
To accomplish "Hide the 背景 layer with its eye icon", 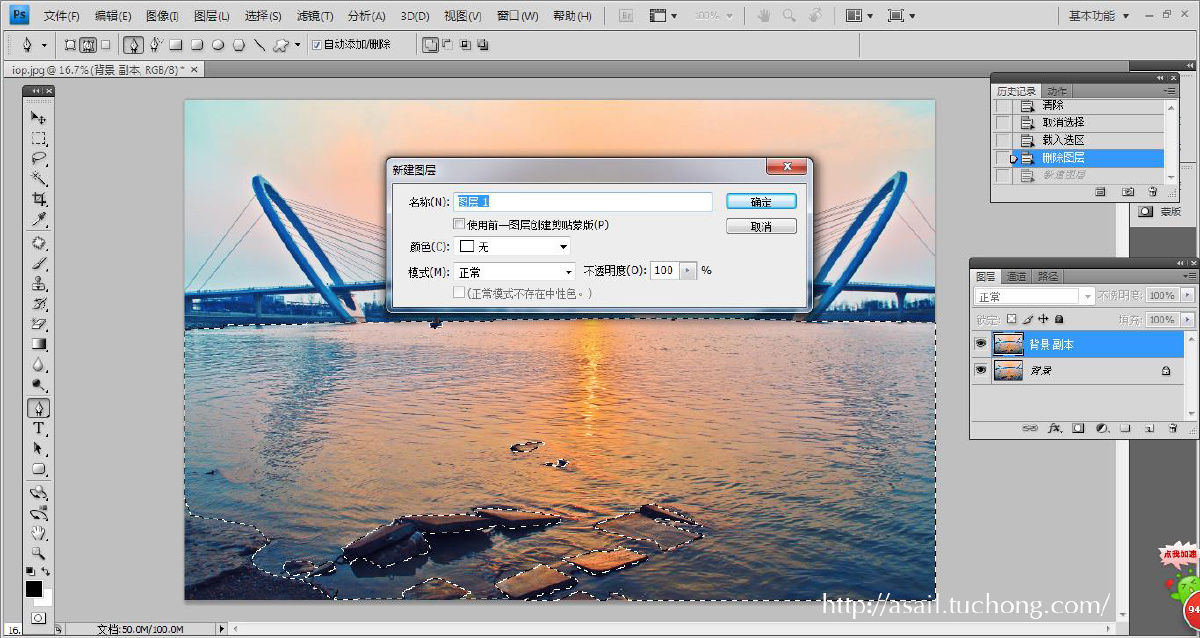I will coord(981,370).
